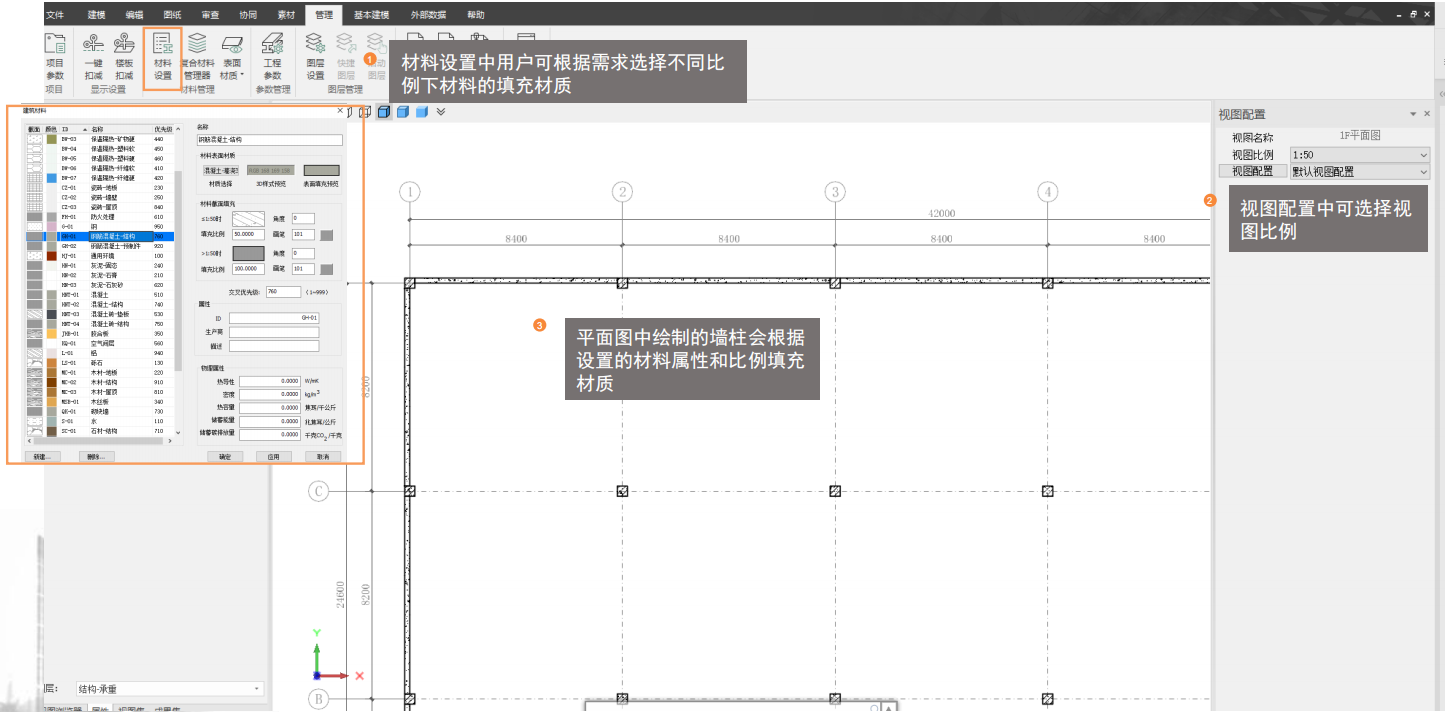Click the 热导性 value field
Viewport: 1448px width, 712px height.
[x=270, y=381]
